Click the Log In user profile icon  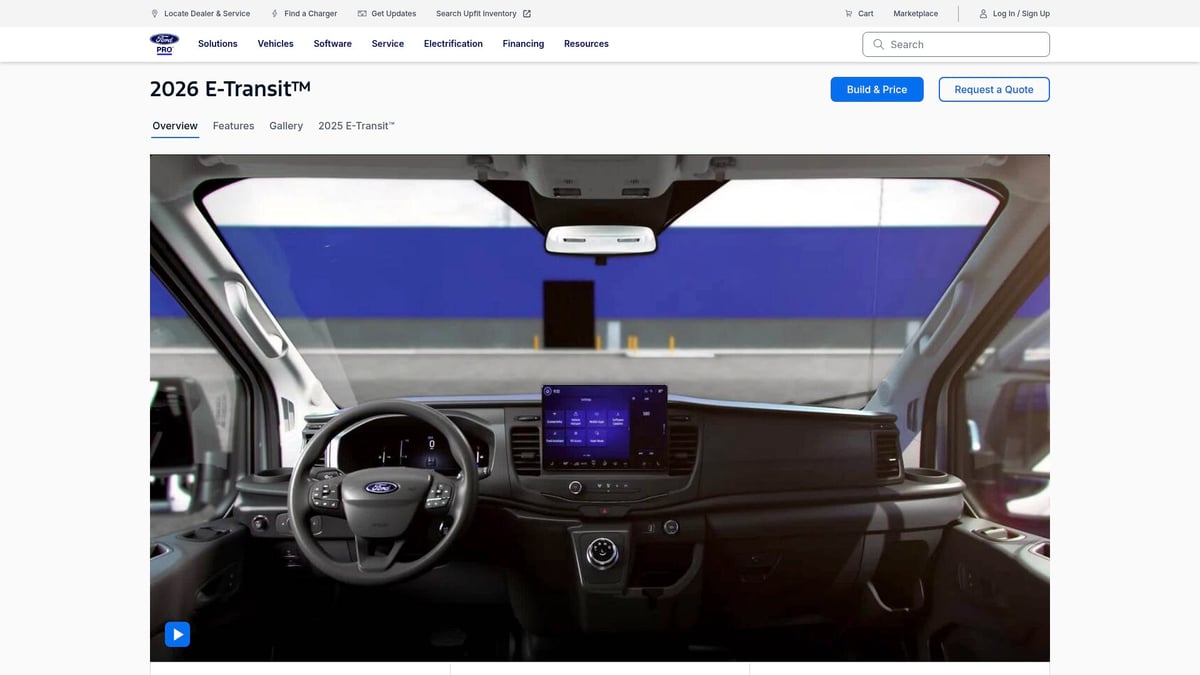click(x=983, y=14)
